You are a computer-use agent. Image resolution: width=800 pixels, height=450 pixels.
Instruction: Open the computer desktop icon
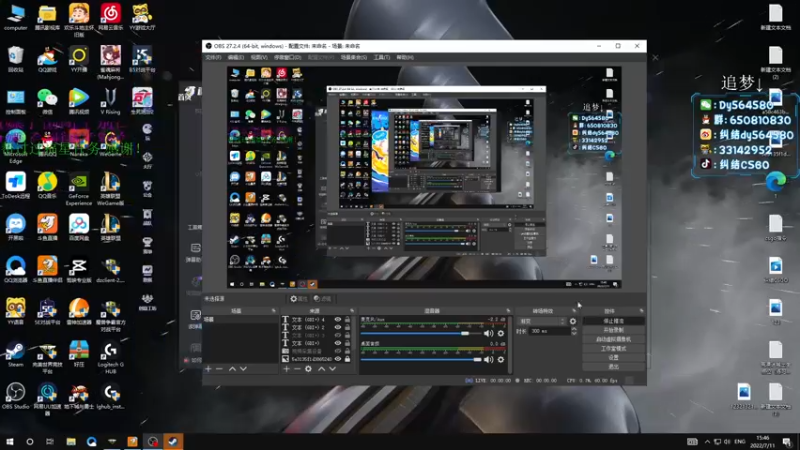coord(15,17)
